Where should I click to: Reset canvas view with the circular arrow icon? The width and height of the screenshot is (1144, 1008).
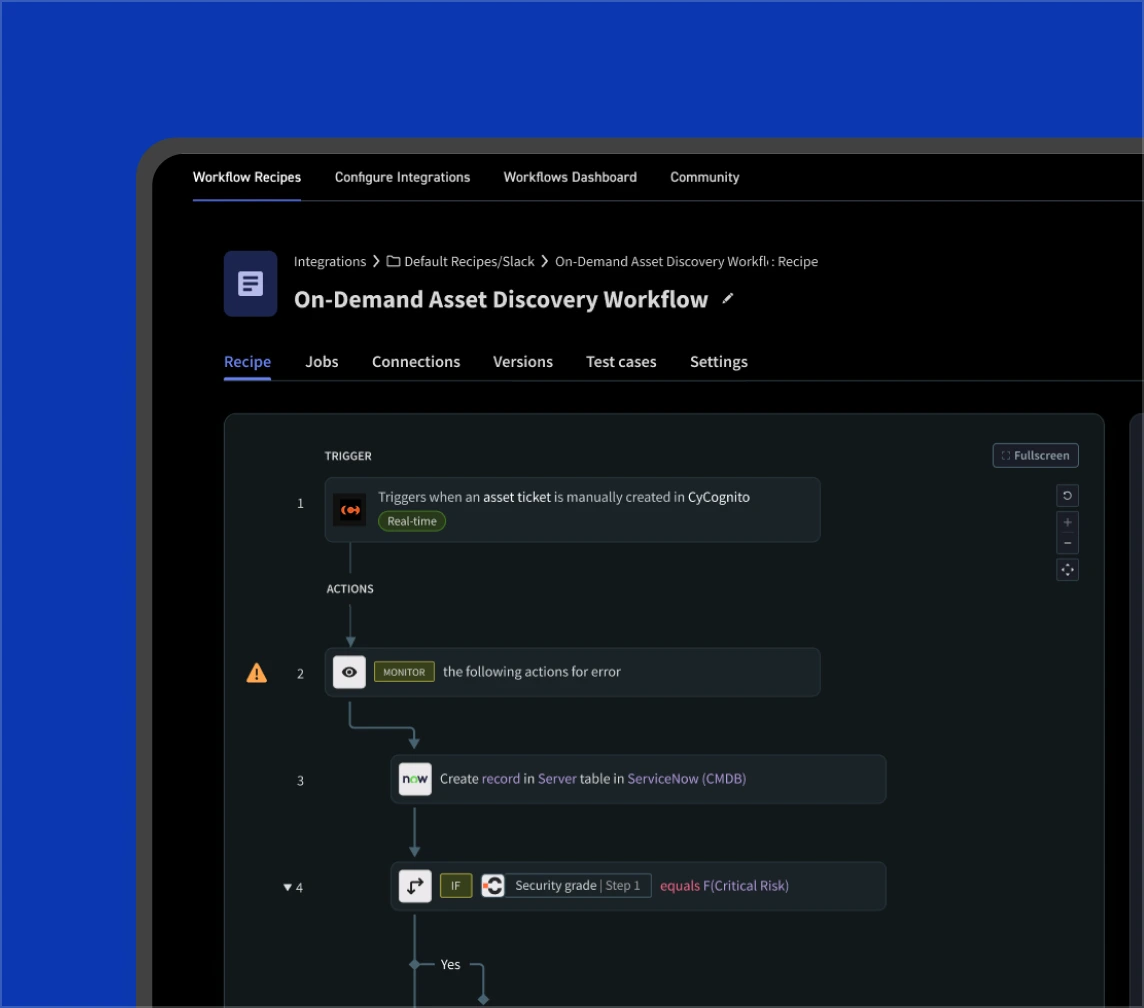point(1067,496)
